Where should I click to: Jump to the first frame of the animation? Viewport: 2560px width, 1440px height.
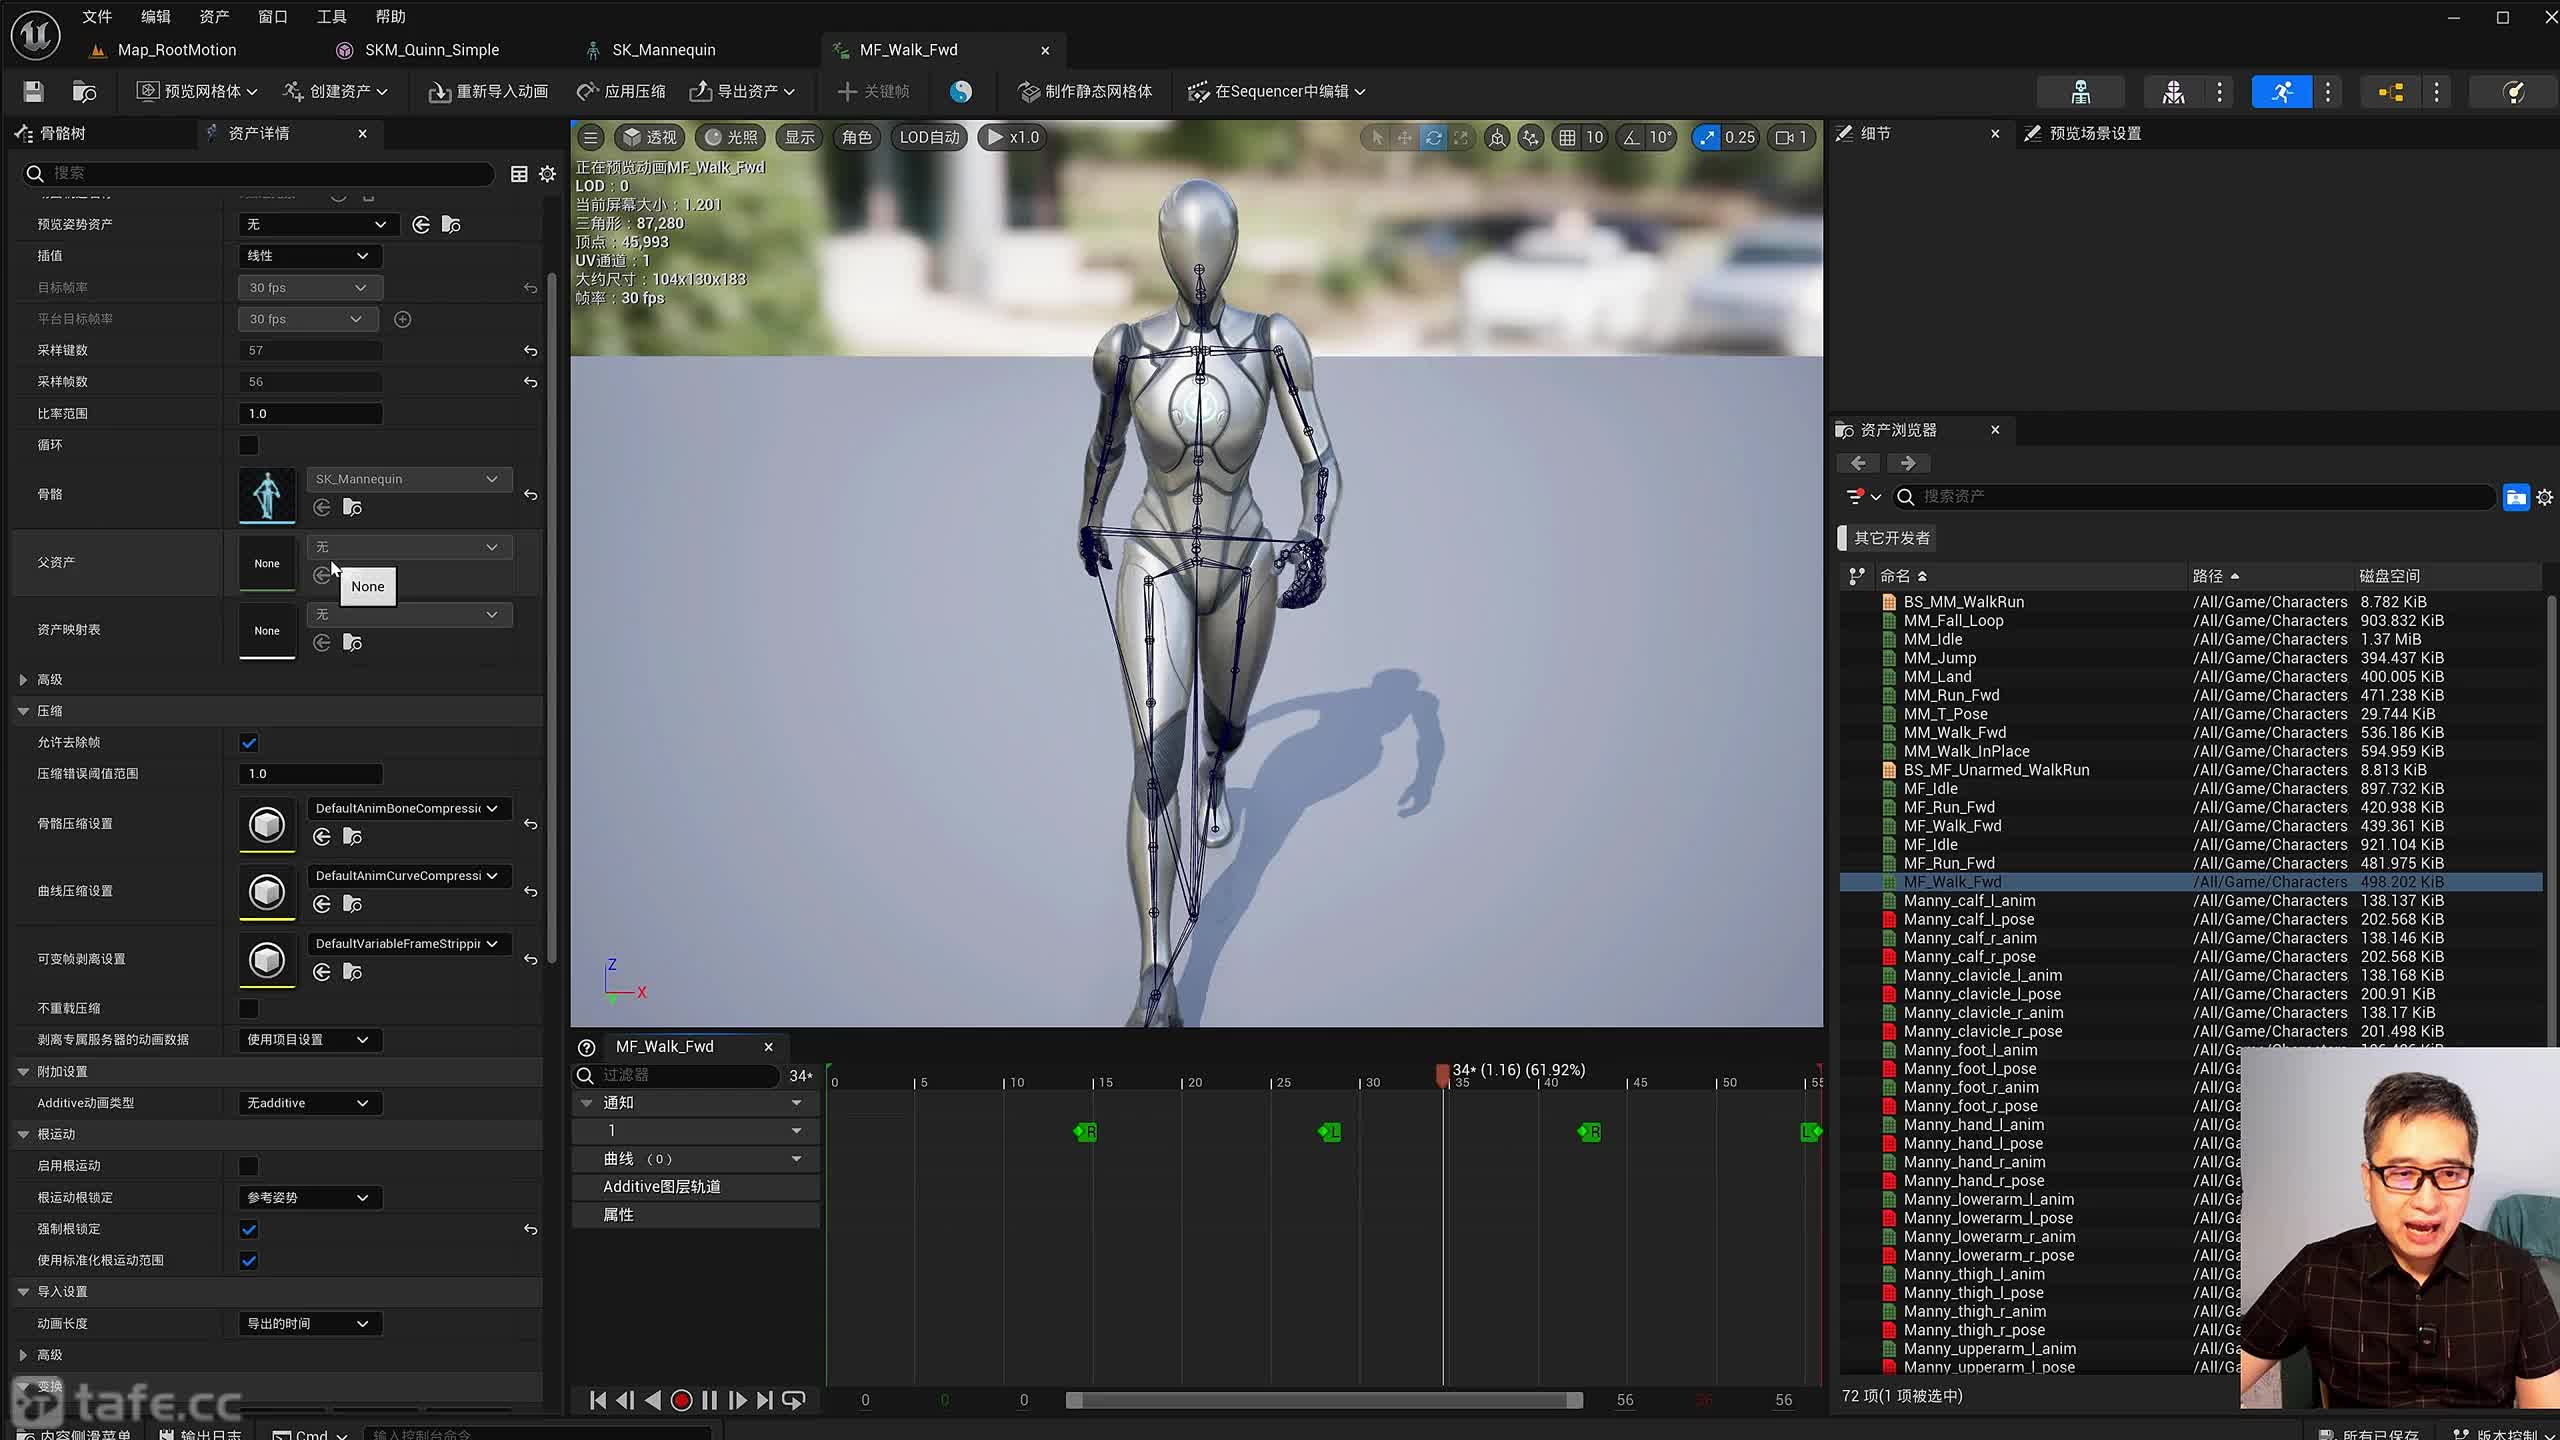click(597, 1400)
